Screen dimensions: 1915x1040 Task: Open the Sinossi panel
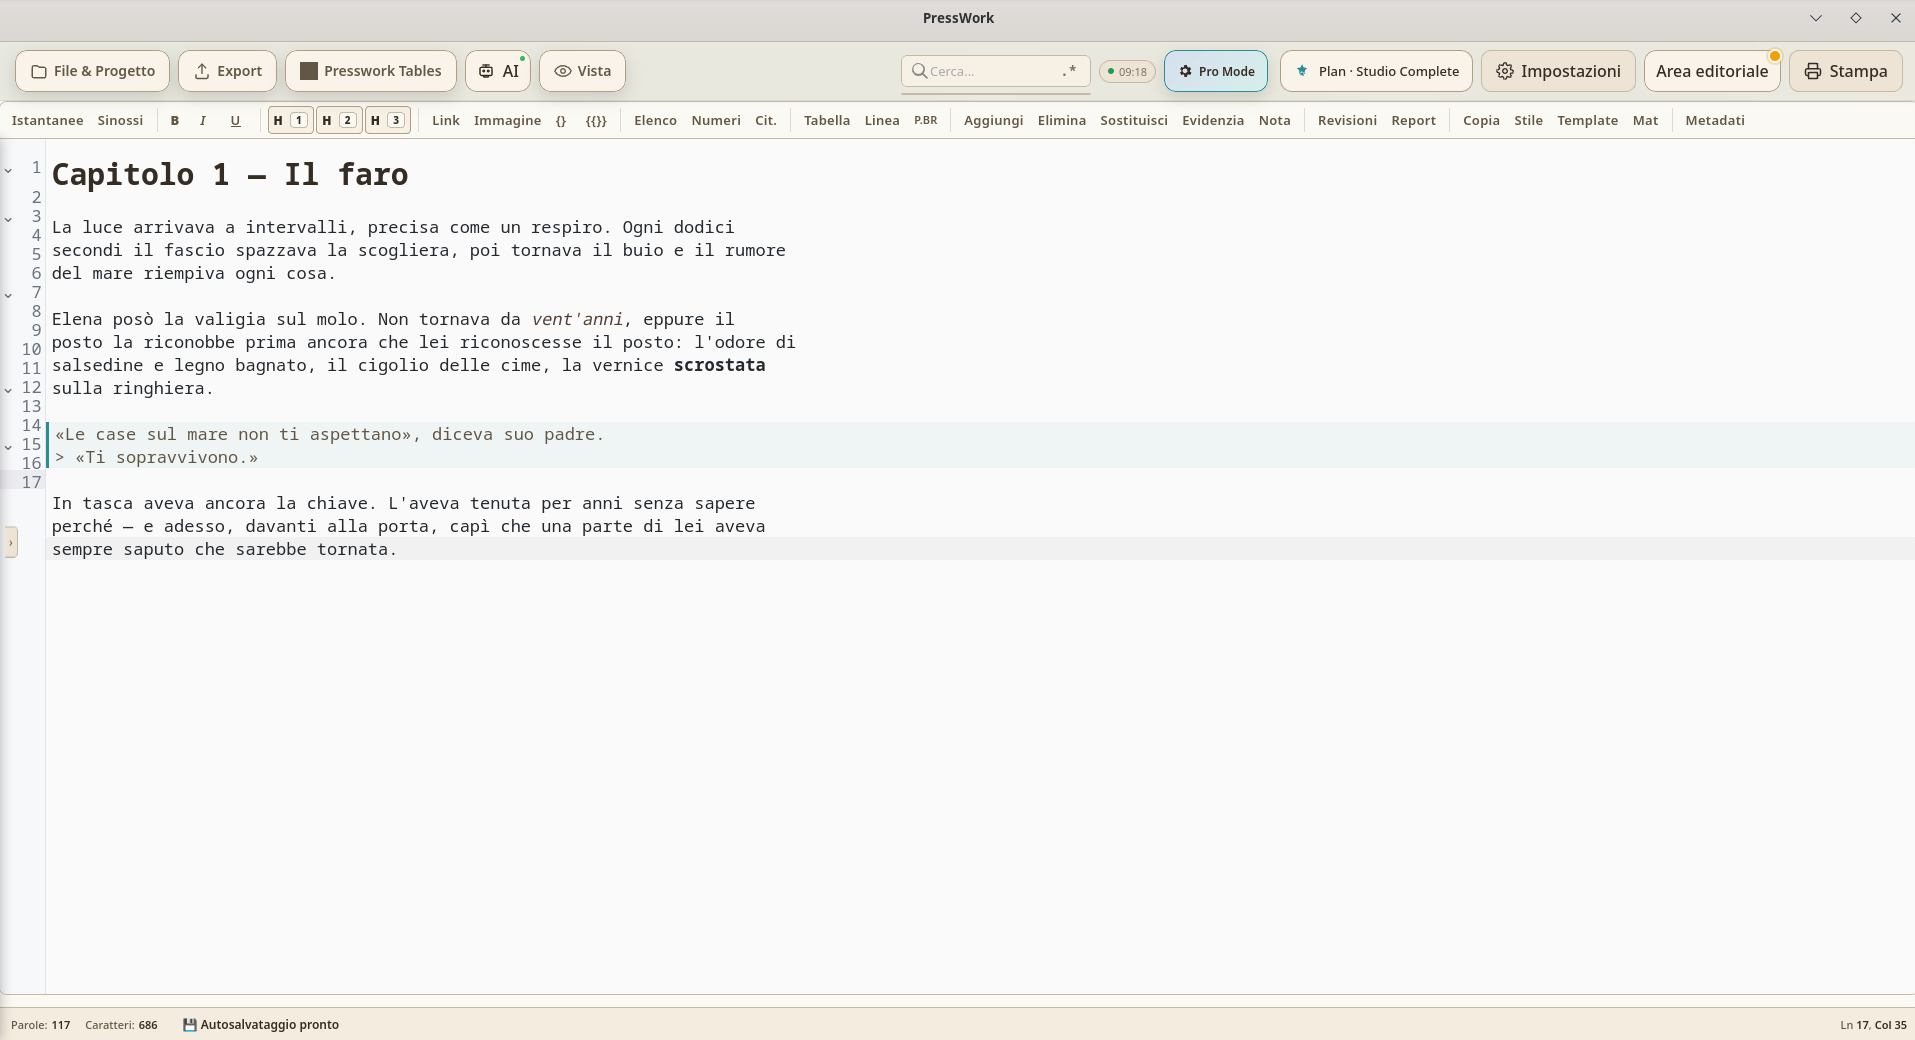tap(120, 120)
